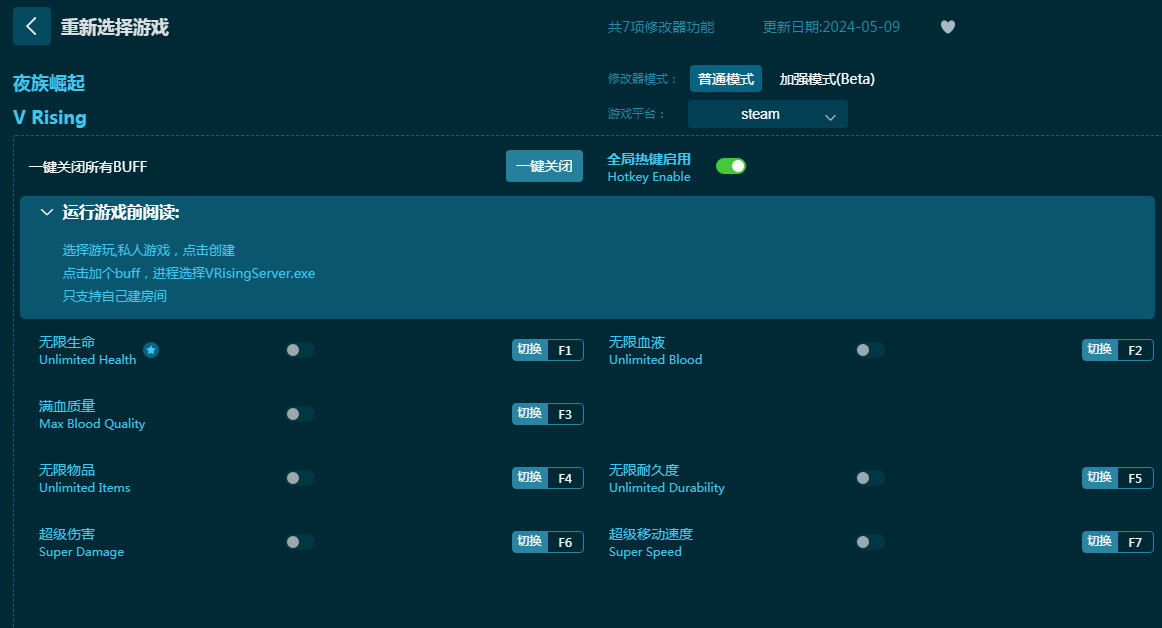The image size is (1162, 628).
Task: Click the 更新日期:2024-05-09 text
Action: 831,27
